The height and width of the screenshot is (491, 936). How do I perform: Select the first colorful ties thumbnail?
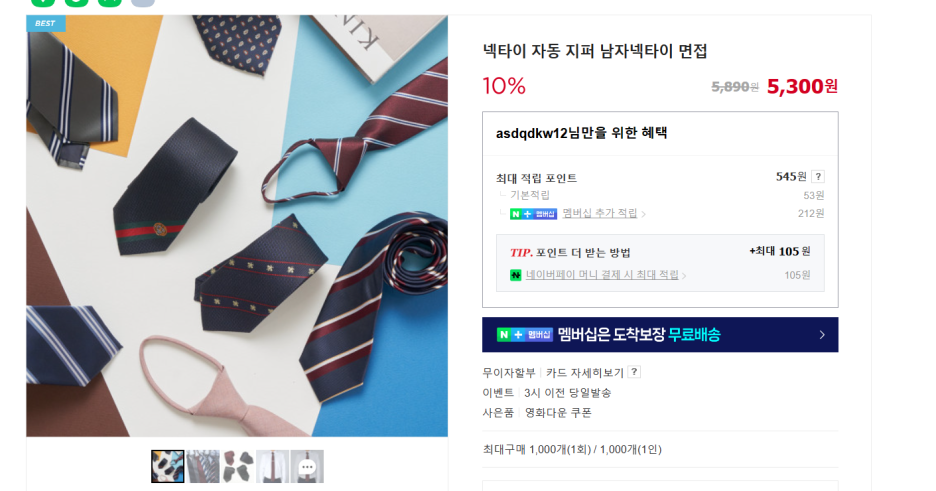(168, 467)
